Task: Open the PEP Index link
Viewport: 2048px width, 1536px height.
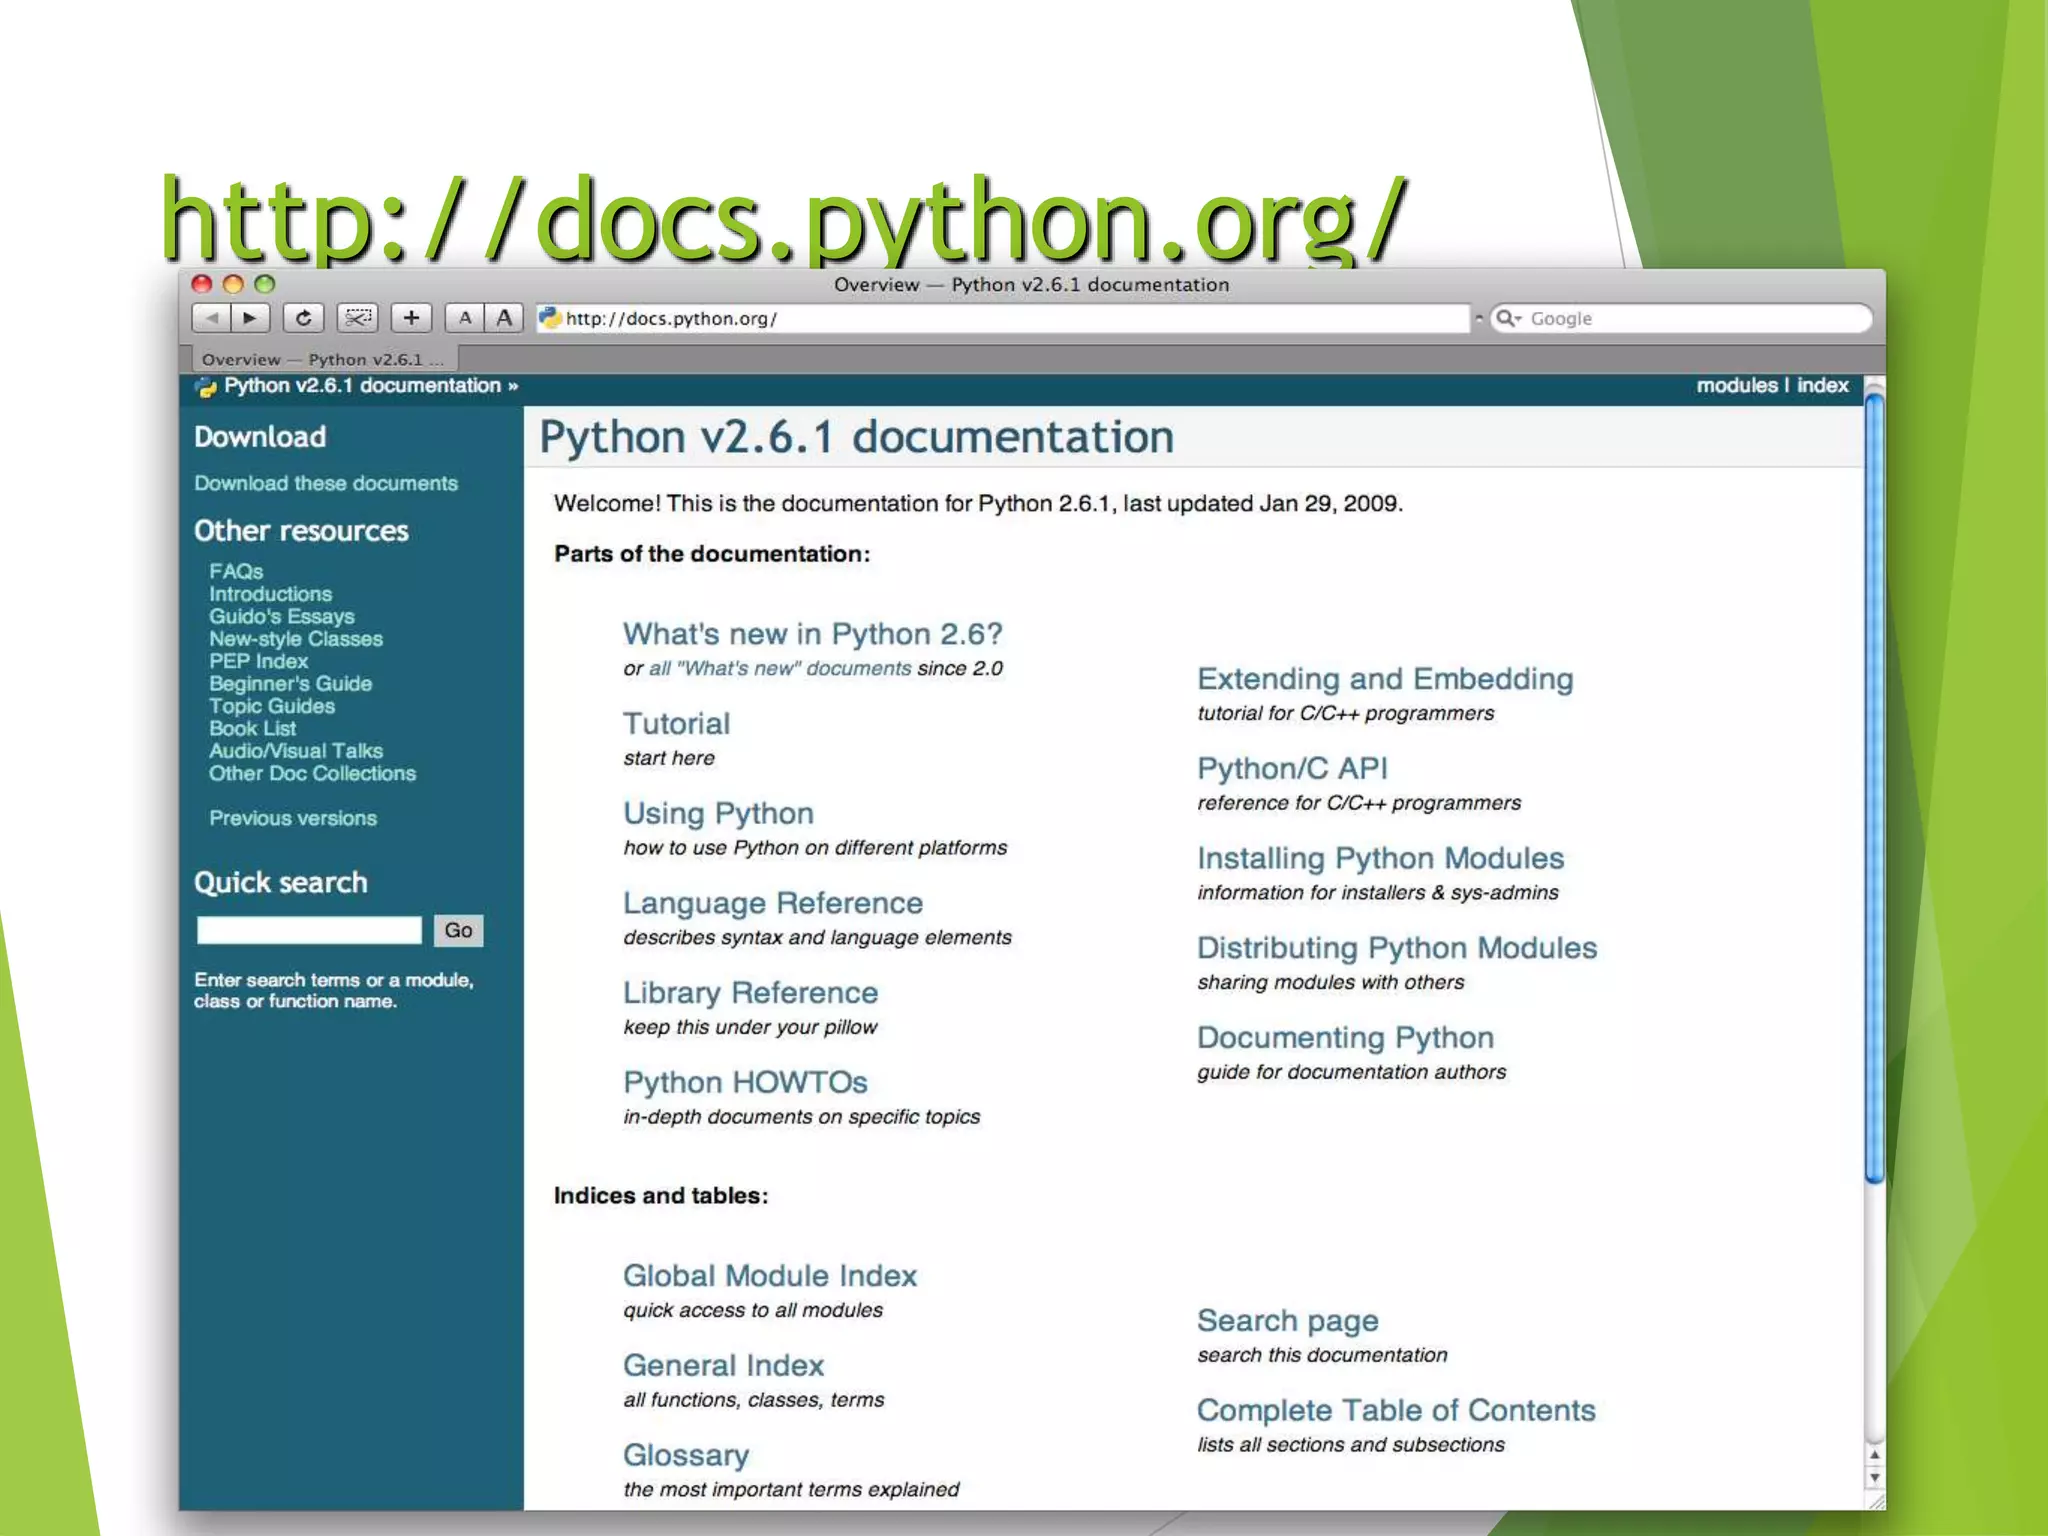Action: (258, 661)
